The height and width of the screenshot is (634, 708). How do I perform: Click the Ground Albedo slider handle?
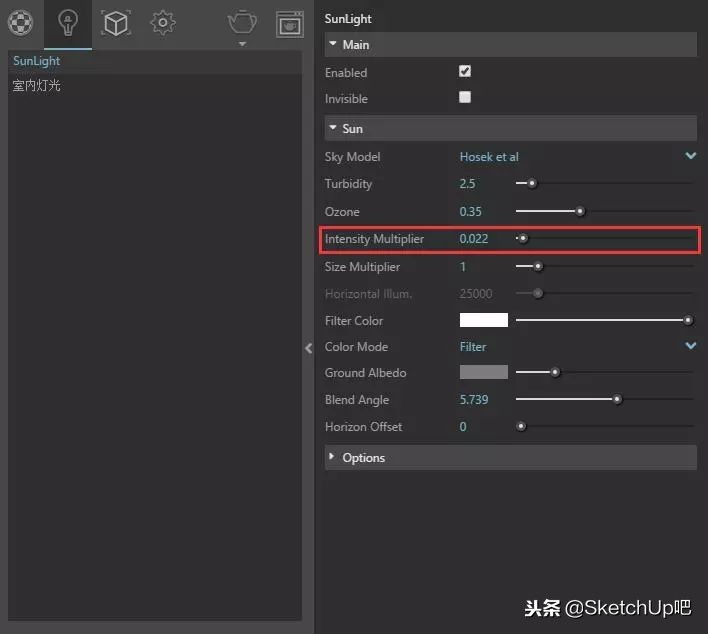point(555,372)
